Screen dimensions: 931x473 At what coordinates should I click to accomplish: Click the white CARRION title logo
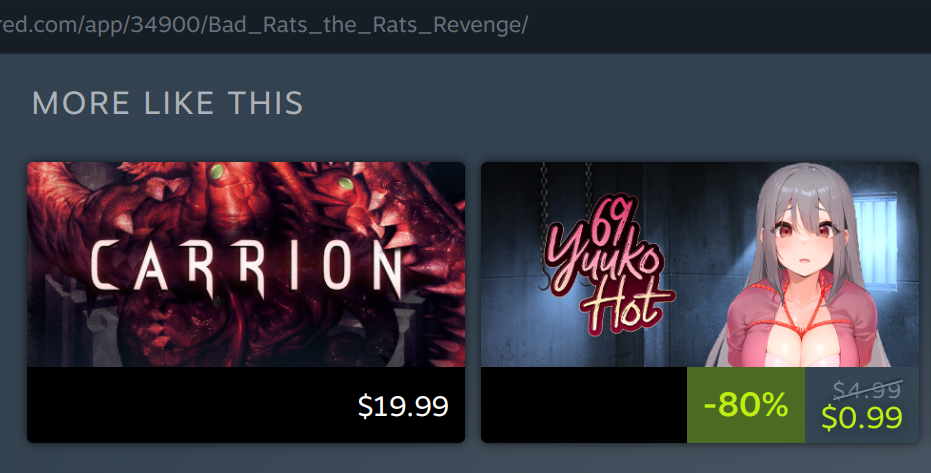246,268
